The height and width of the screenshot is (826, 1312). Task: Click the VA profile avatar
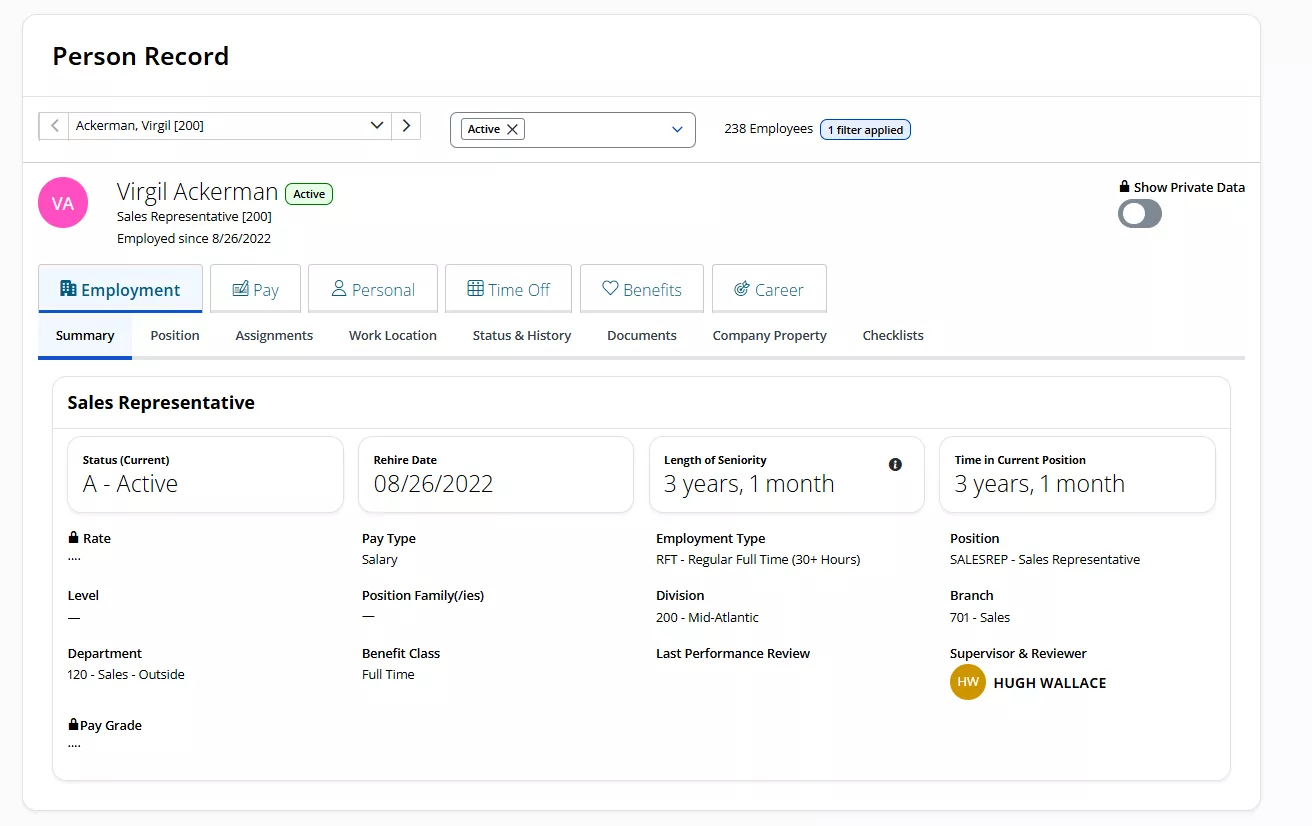point(63,203)
